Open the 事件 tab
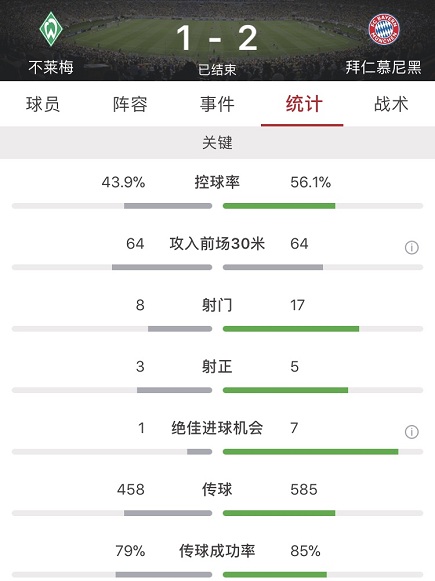The width and height of the screenshot is (435, 581). pos(217,104)
